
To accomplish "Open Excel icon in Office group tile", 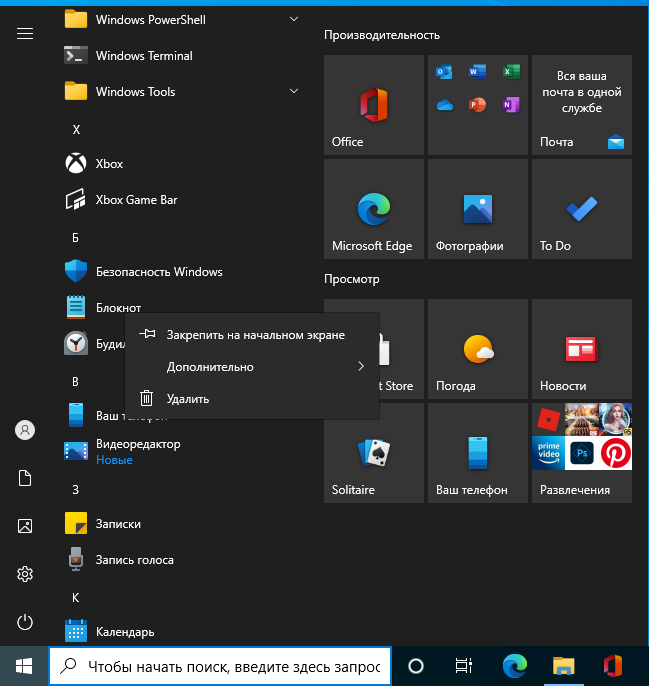I will (x=511, y=71).
